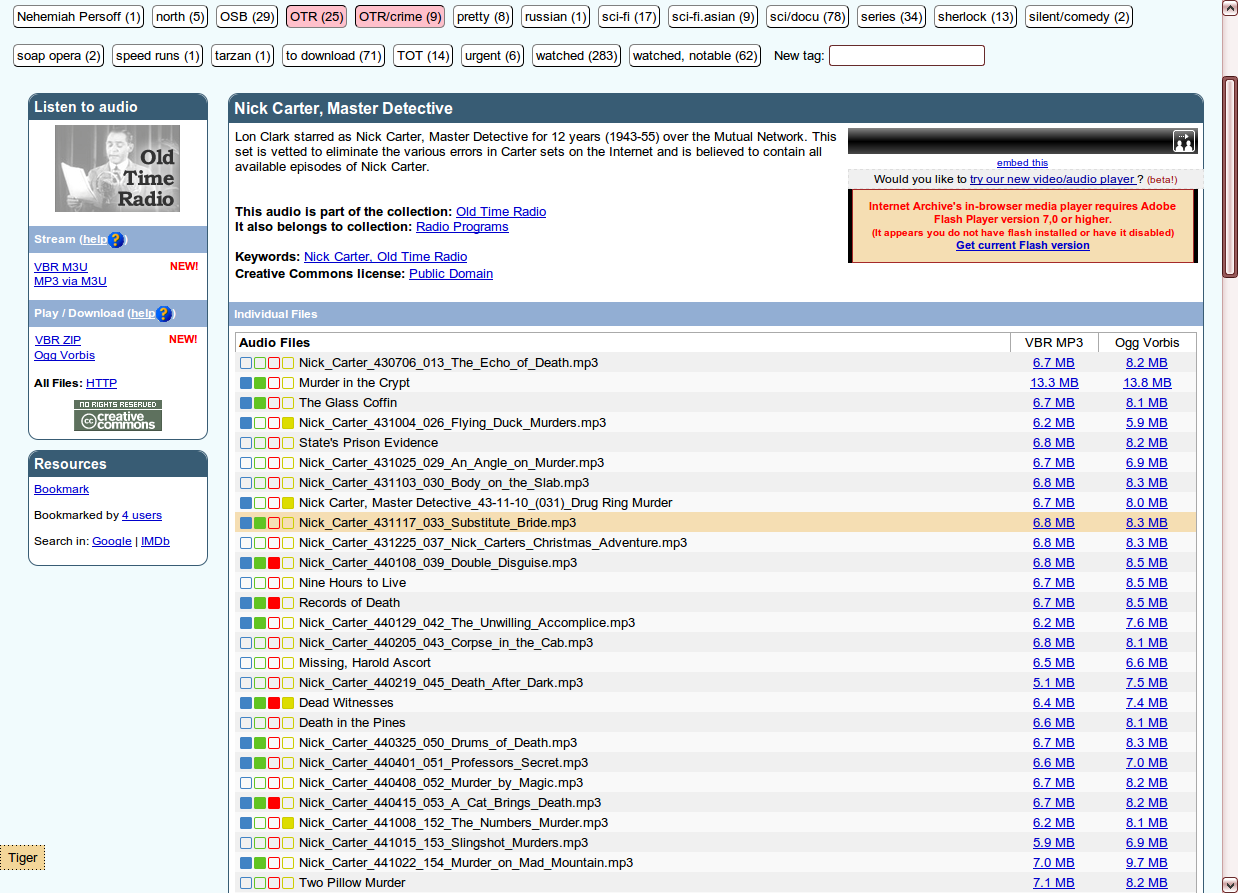Open the Radio Programs collection link

(462, 227)
